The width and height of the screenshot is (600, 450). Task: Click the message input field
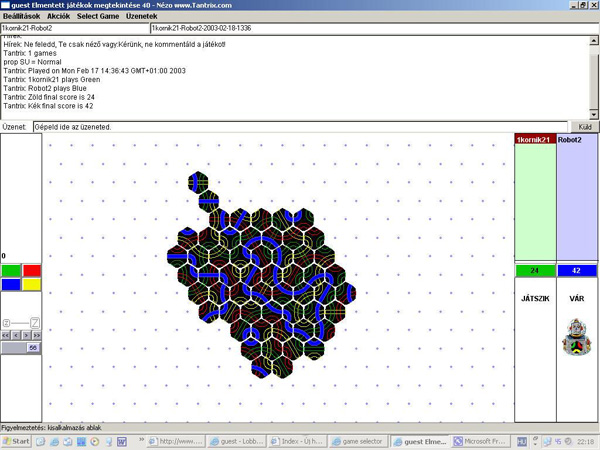(300, 127)
